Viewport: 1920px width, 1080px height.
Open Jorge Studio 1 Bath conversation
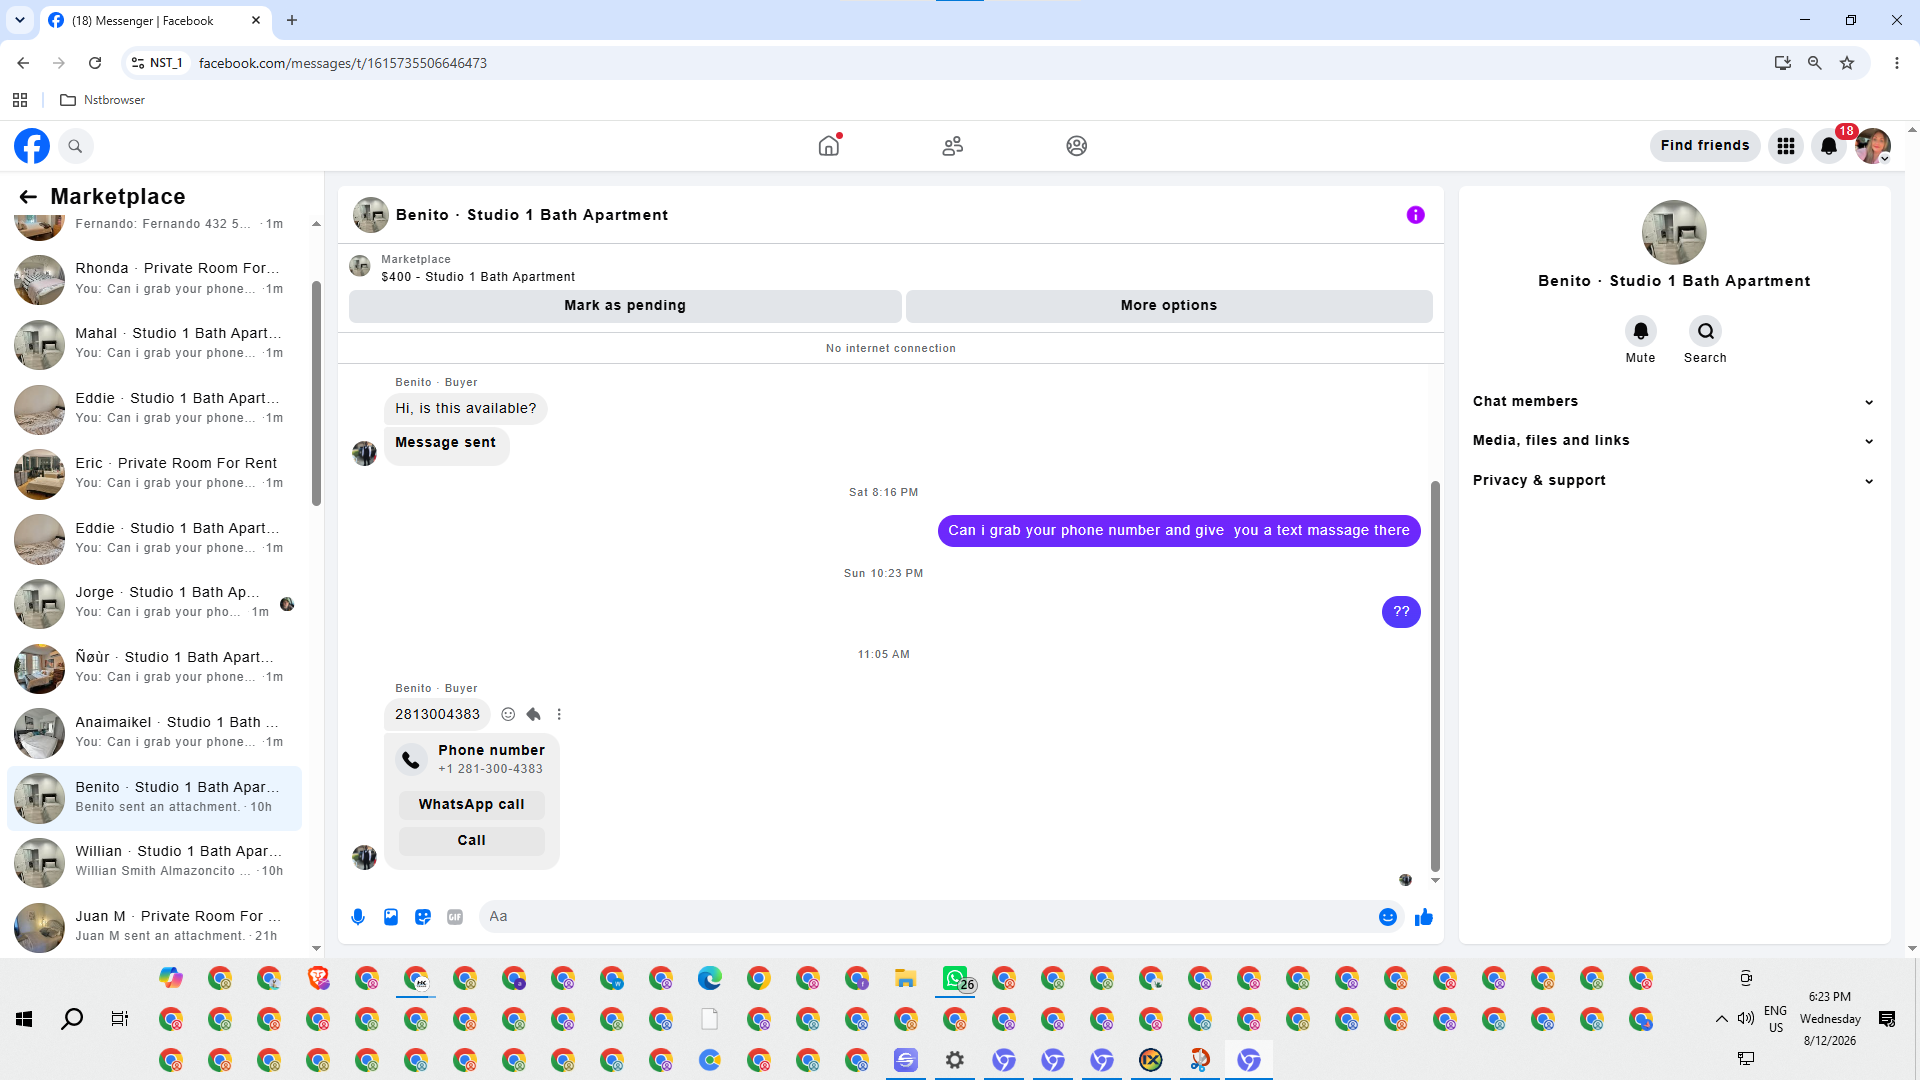pos(155,603)
